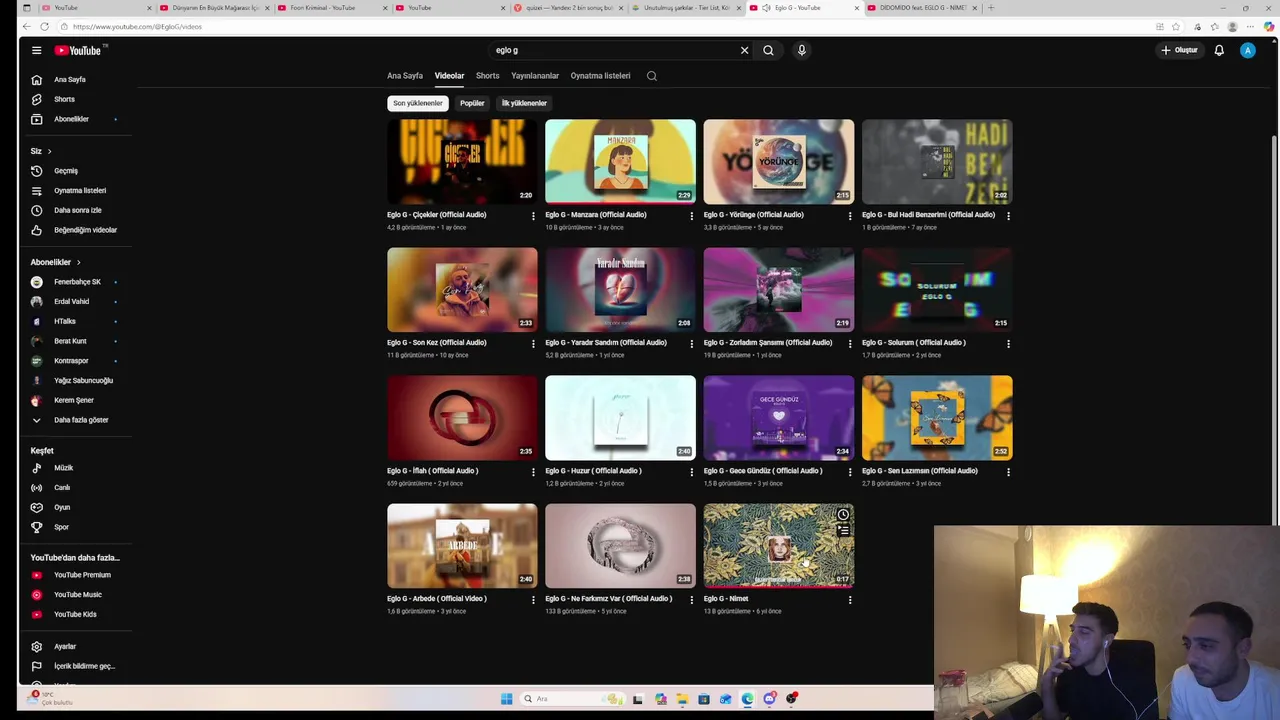Open three-dot menu for Yaradır Sandım video
The height and width of the screenshot is (720, 1280).
(x=691, y=343)
